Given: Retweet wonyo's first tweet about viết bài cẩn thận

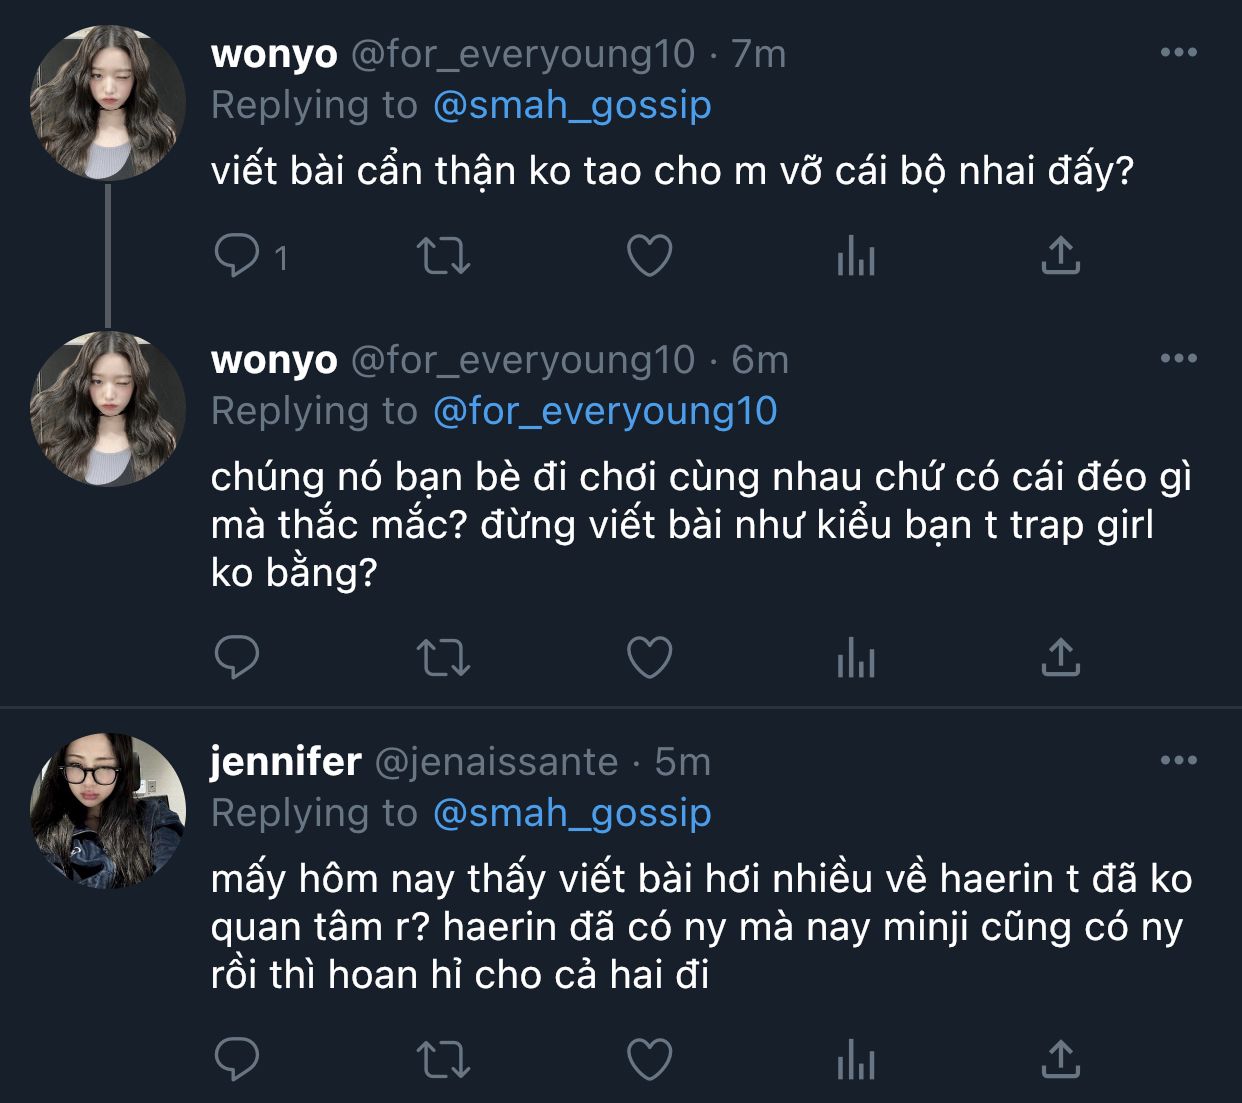Looking at the screenshot, I should point(442,256).
